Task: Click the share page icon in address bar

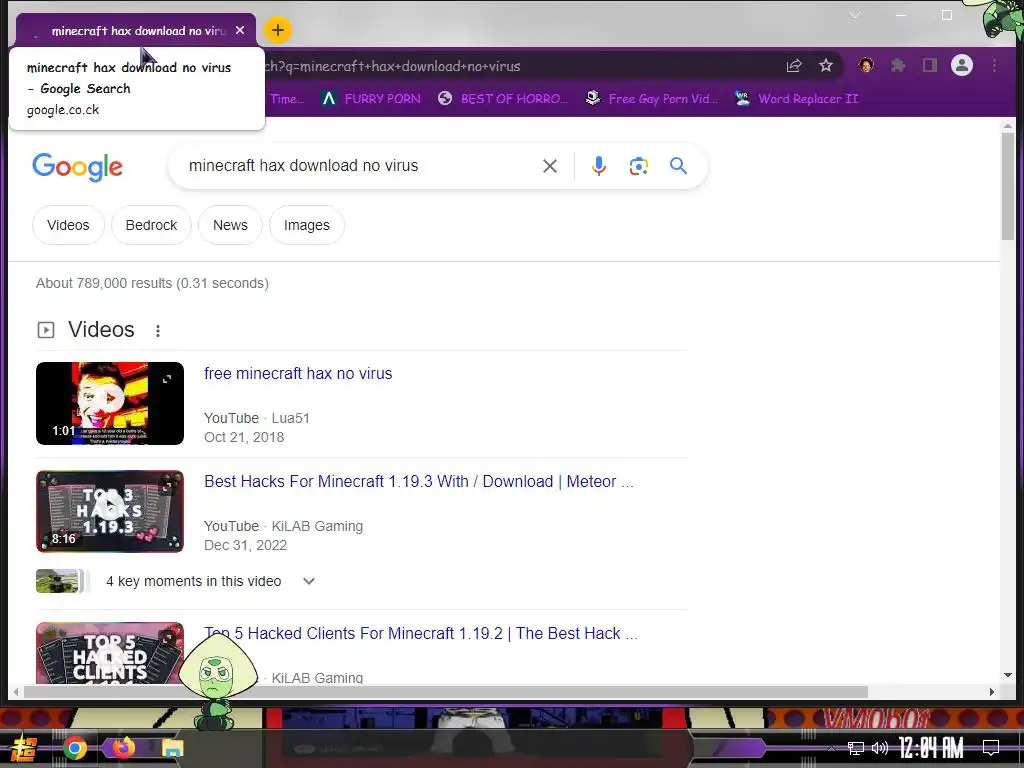Action: pyautogui.click(x=793, y=65)
